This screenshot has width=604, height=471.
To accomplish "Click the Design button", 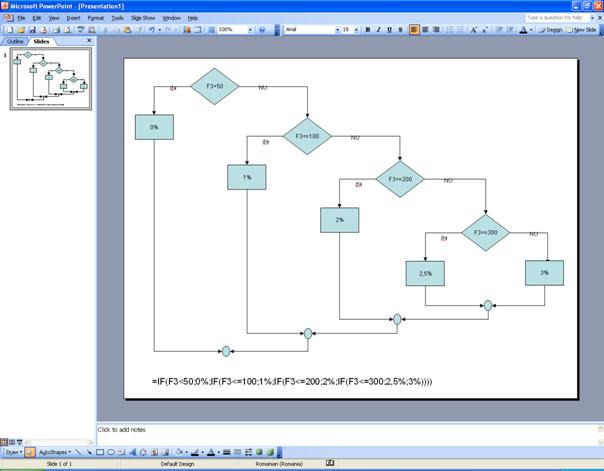I will point(552,30).
